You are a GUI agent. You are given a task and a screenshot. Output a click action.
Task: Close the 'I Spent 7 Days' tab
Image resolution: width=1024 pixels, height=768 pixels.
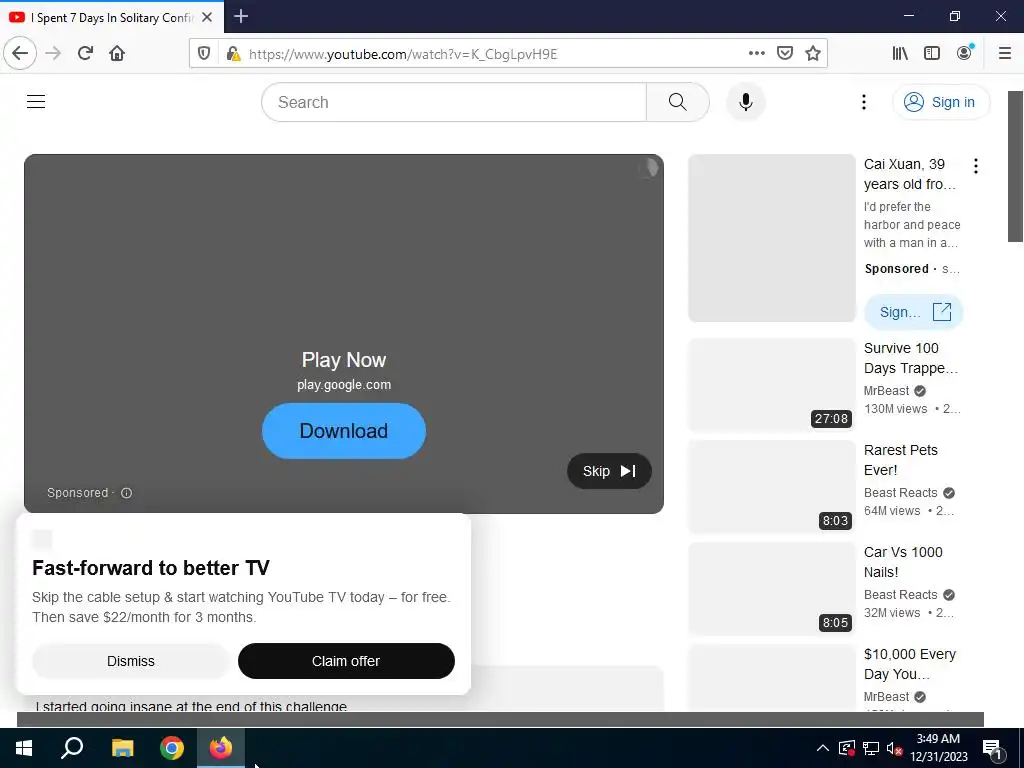click(x=207, y=17)
